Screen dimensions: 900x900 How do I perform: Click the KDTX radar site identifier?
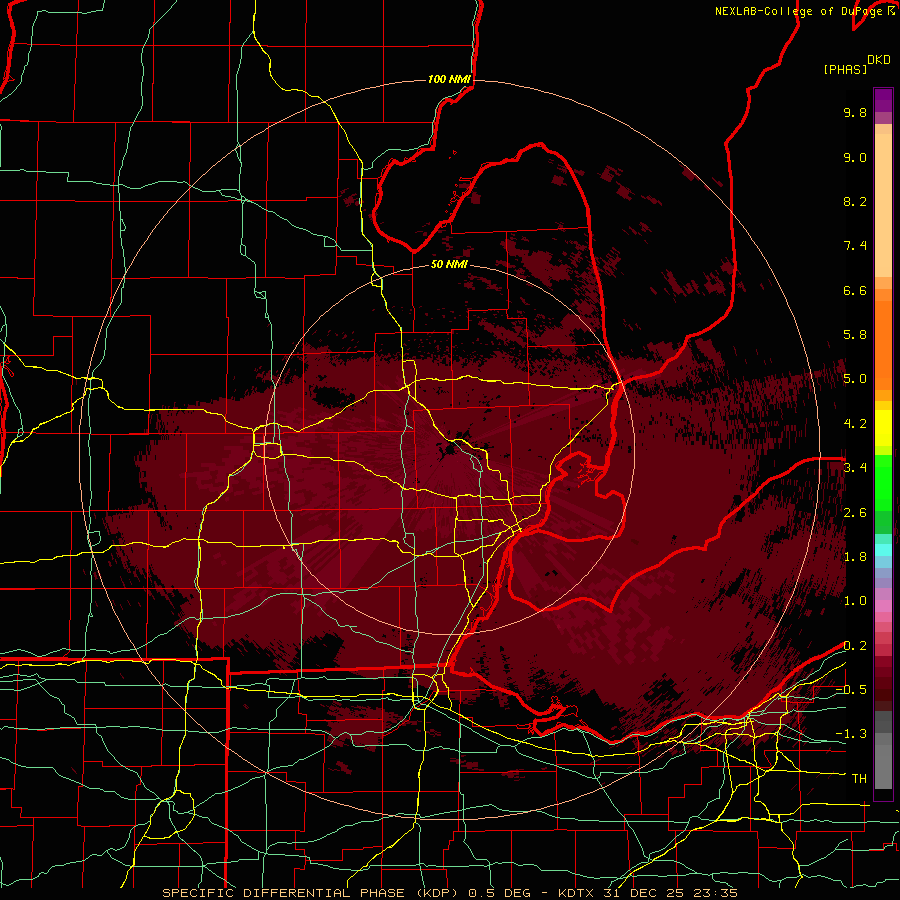pos(577,893)
